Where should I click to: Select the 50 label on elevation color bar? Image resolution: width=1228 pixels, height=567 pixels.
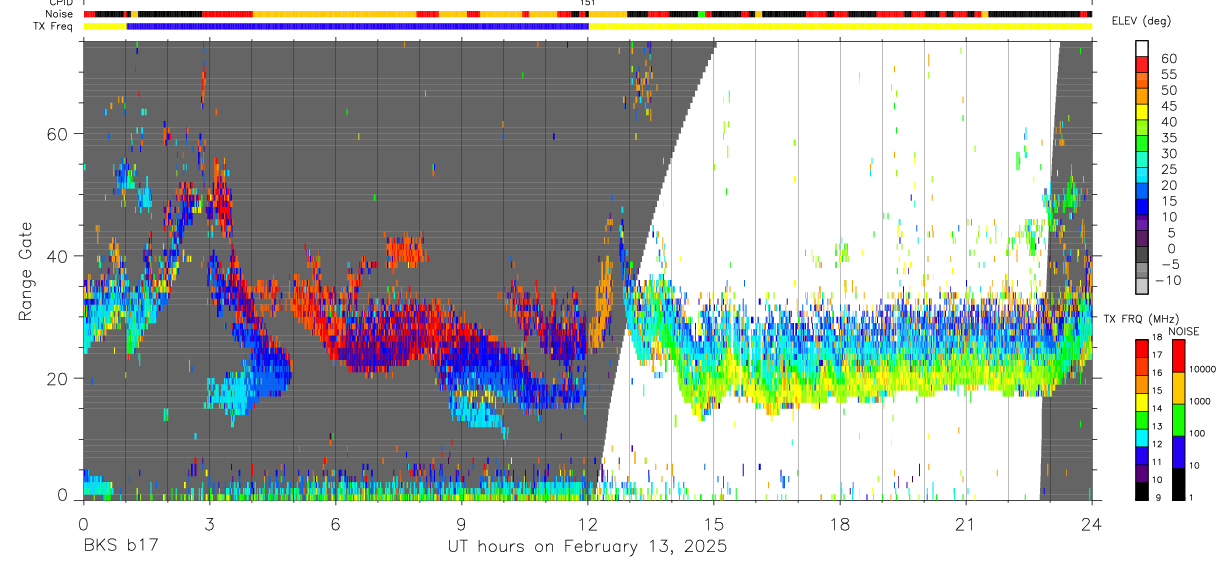click(1167, 90)
